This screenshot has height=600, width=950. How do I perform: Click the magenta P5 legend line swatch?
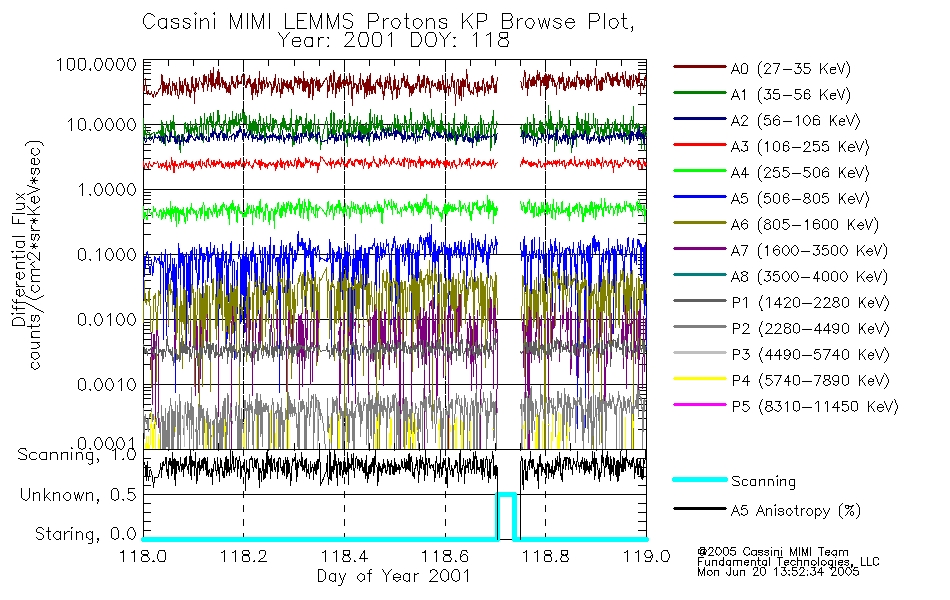coord(700,404)
